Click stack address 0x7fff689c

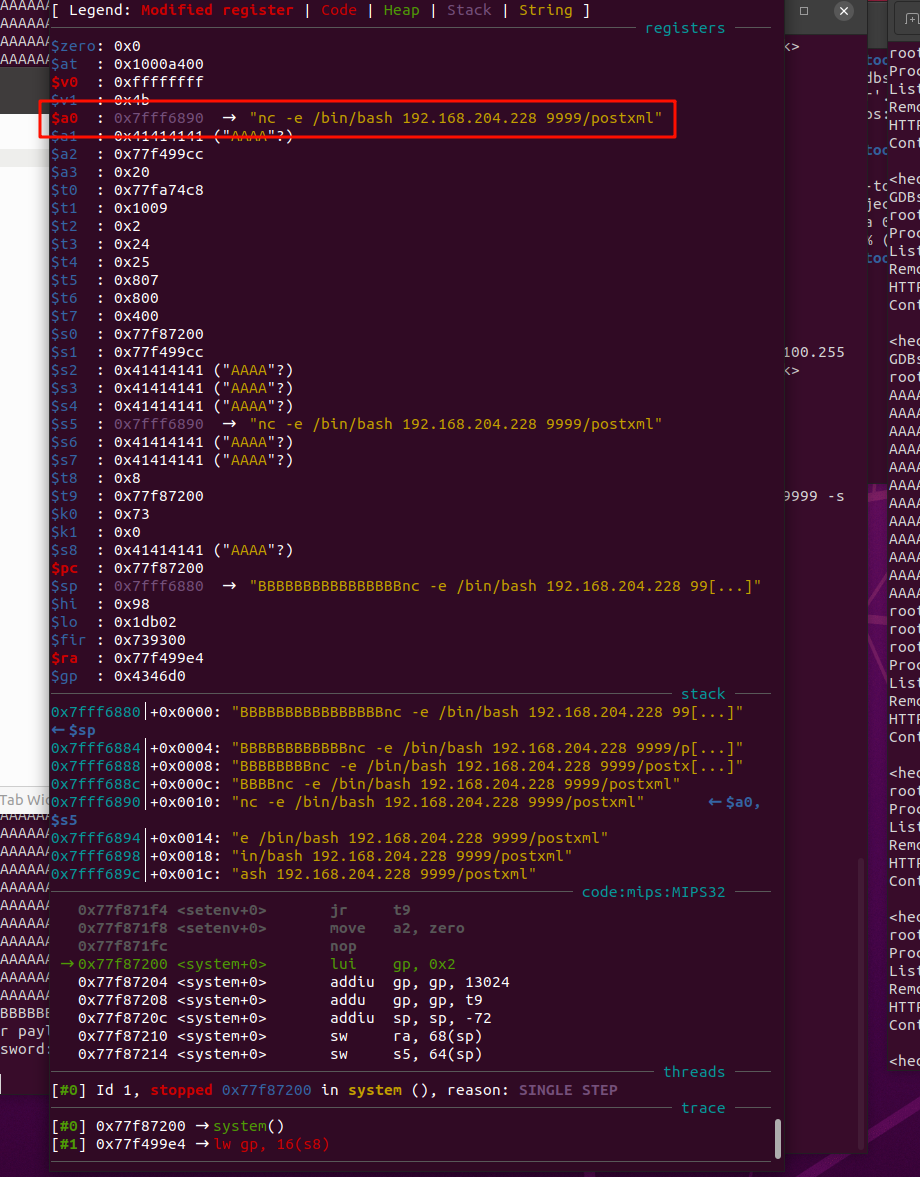click(96, 875)
